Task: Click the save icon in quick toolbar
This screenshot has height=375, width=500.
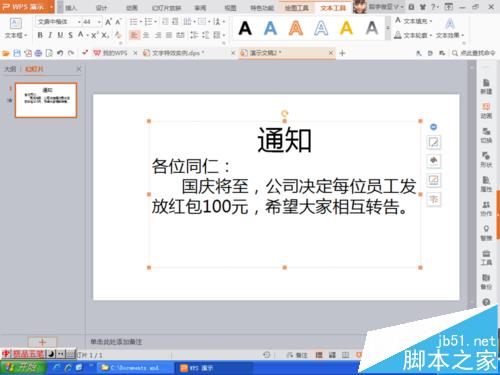Action: point(17,53)
